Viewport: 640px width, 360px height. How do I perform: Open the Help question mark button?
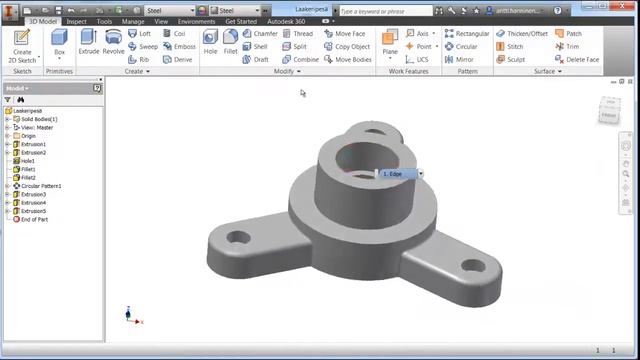pyautogui.click(x=558, y=11)
